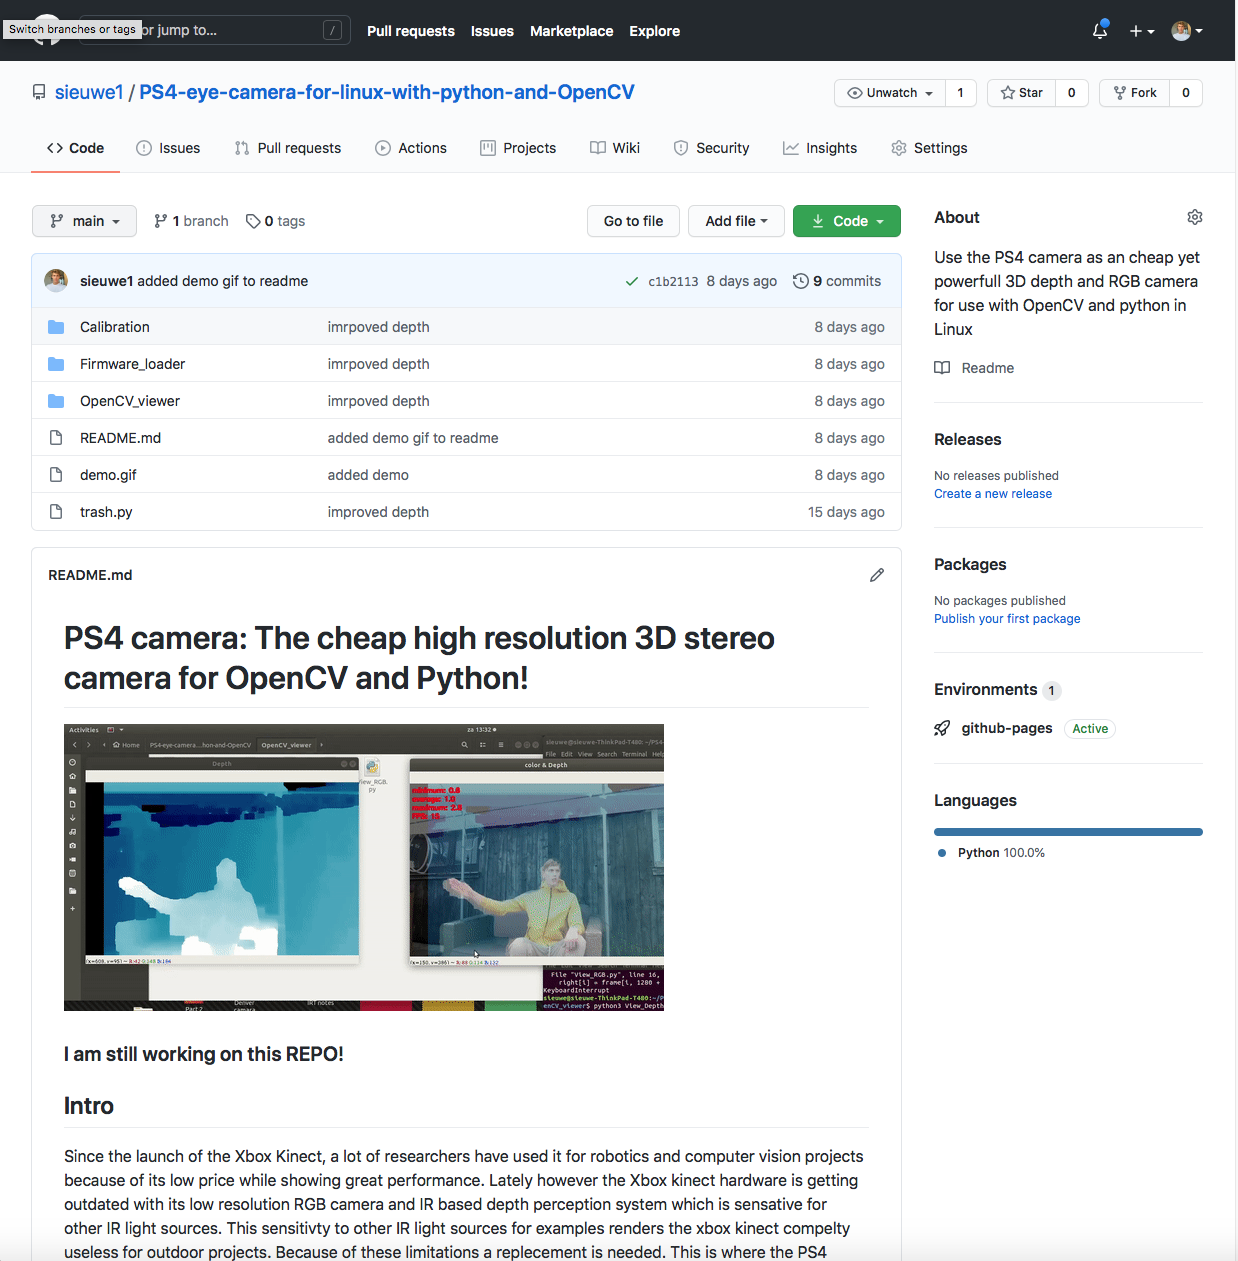
Task: Switch to the Code tab
Action: [75, 148]
